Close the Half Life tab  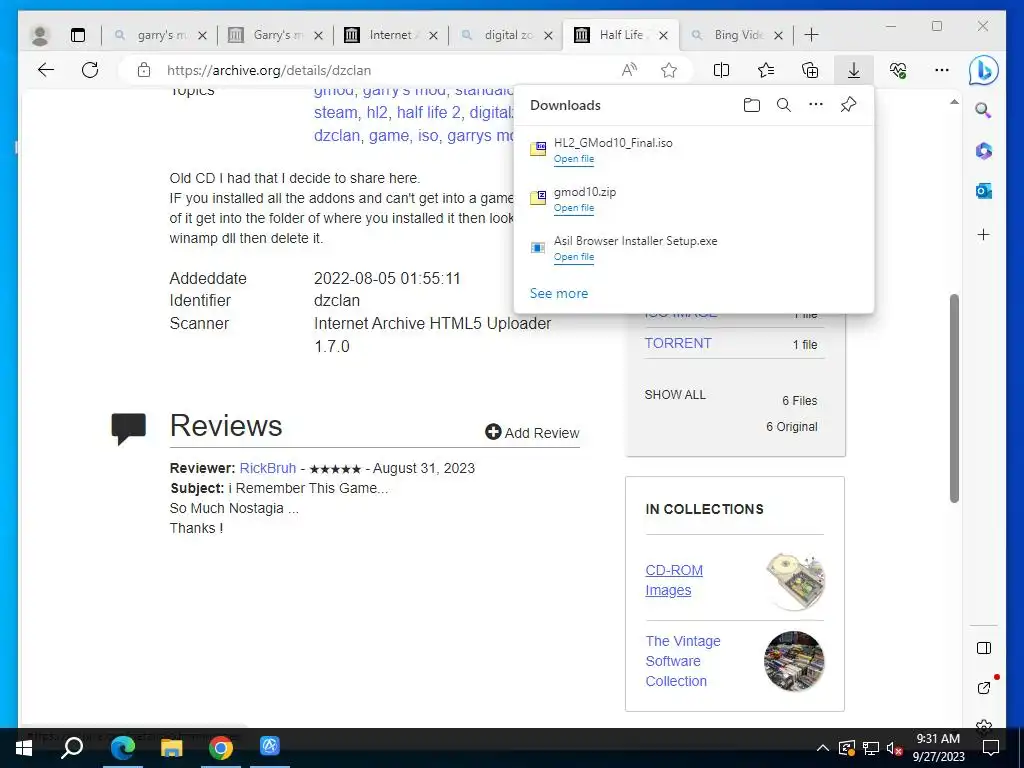pos(664,35)
